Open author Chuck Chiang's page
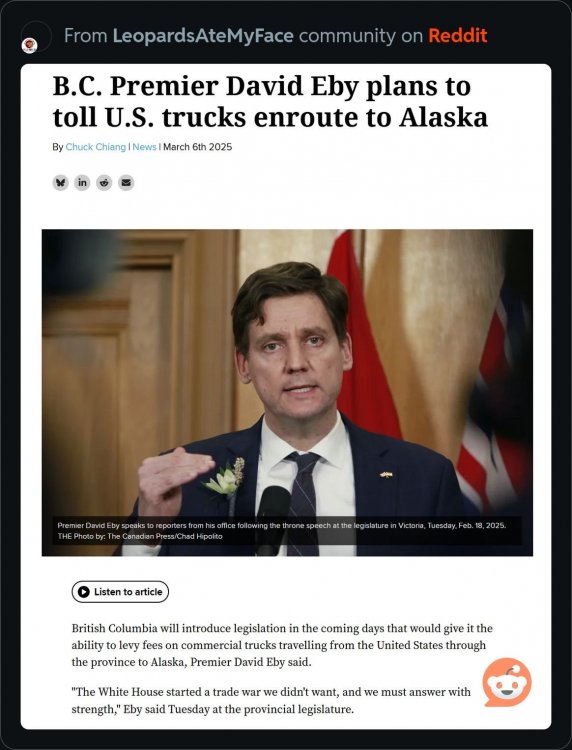This screenshot has height=750, width=572. (96, 147)
